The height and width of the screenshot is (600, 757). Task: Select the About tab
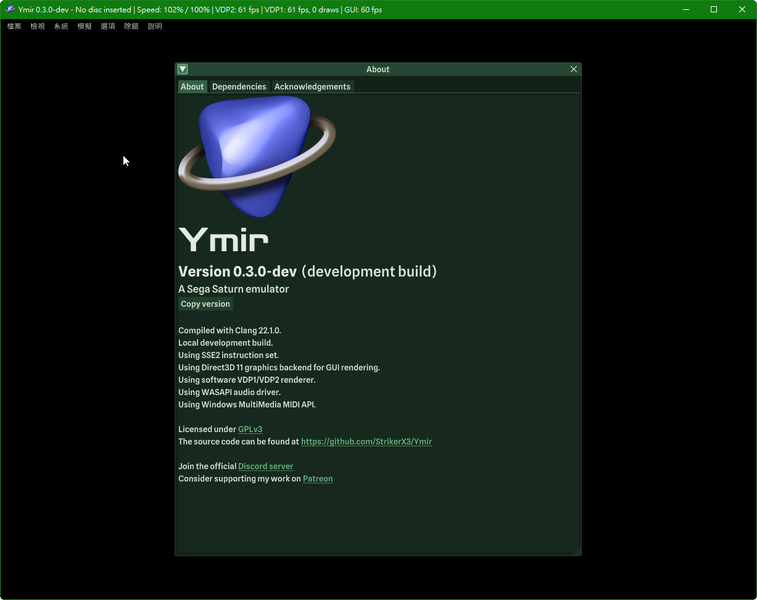point(192,87)
